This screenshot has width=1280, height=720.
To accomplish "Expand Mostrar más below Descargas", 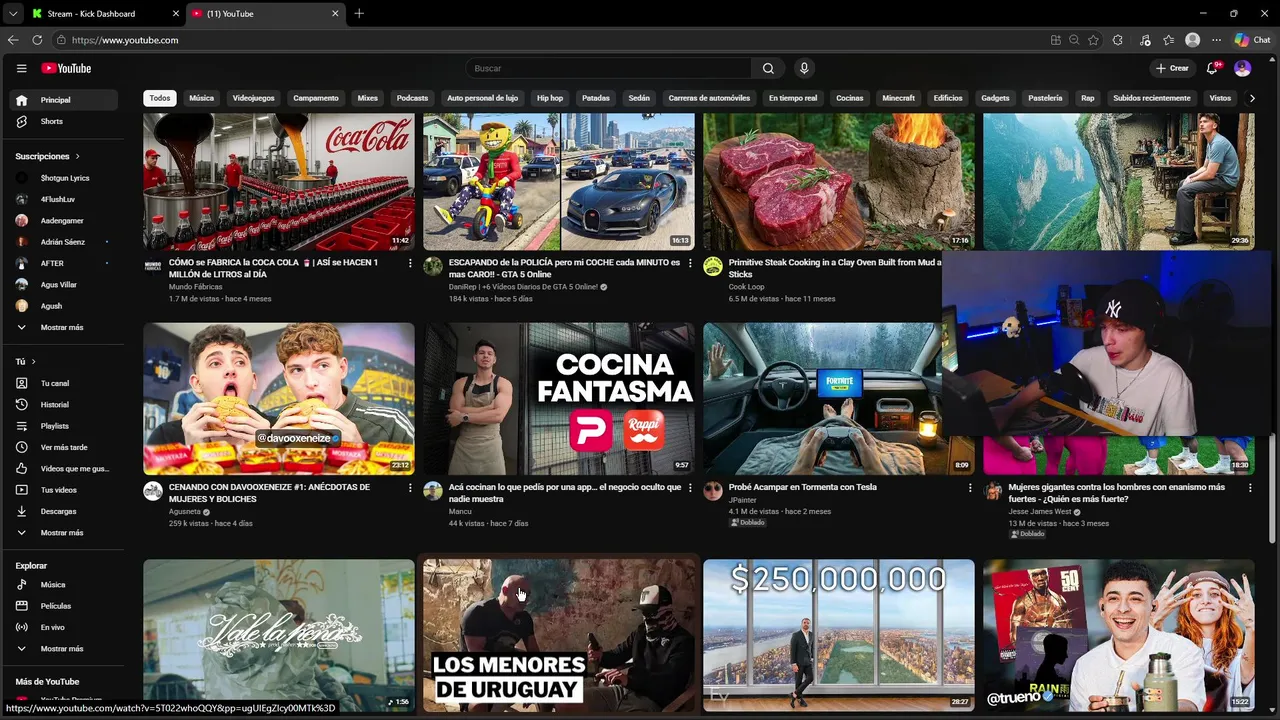I will click(64, 533).
